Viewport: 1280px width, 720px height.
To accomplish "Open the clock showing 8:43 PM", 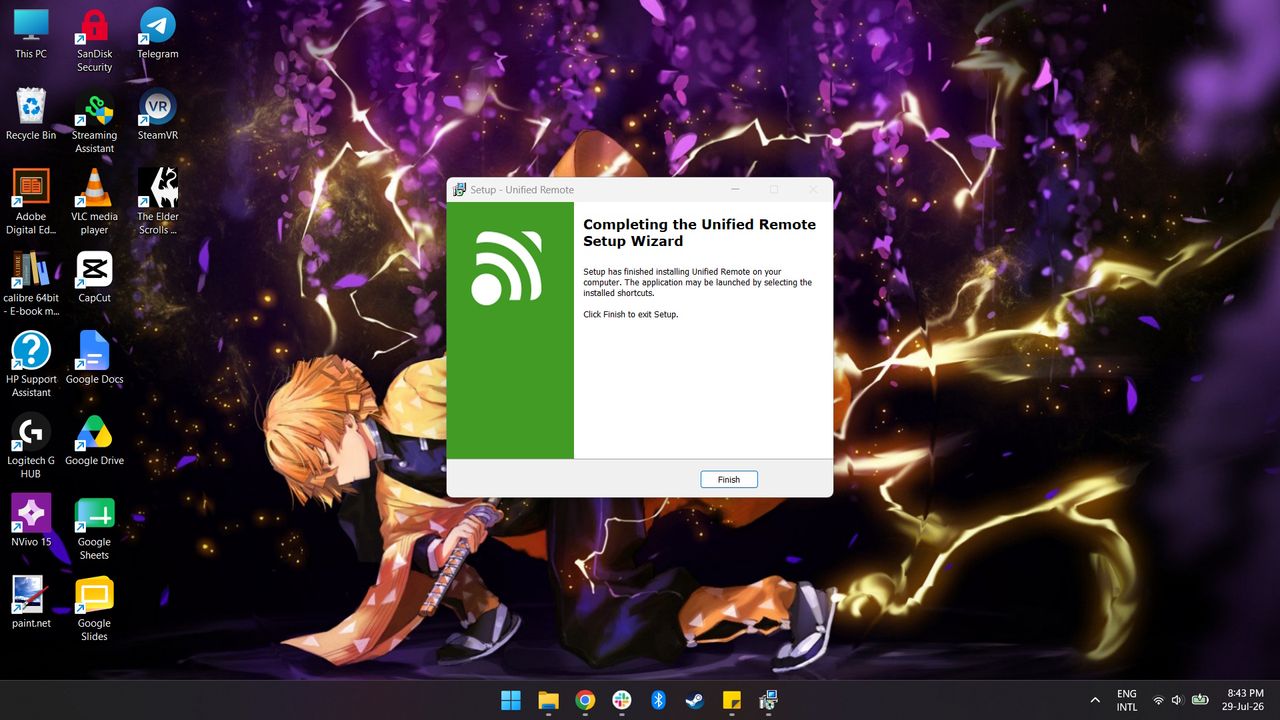I will 1245,700.
